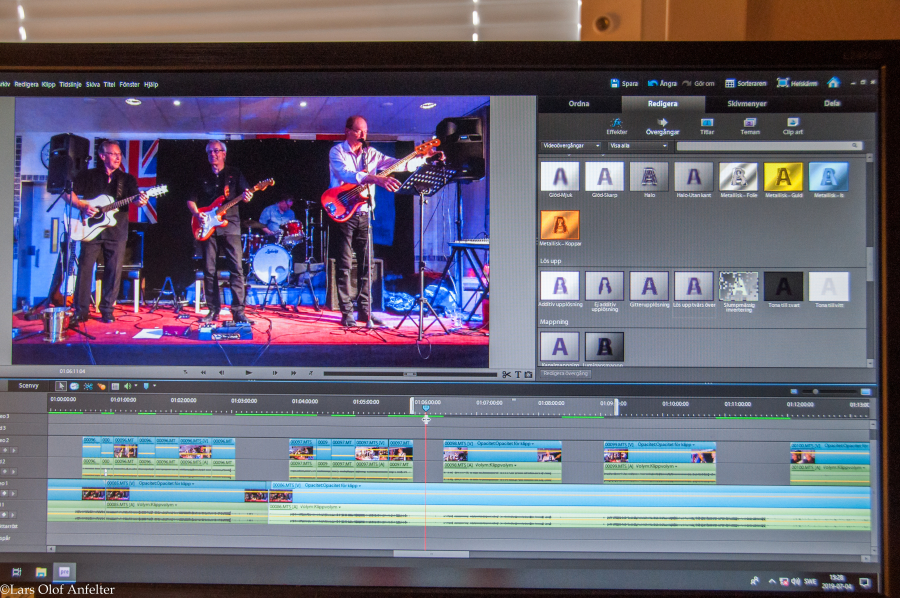Viewport: 900px width, 598px height.
Task: Undo the last action with Ångra
Action: pos(662,83)
